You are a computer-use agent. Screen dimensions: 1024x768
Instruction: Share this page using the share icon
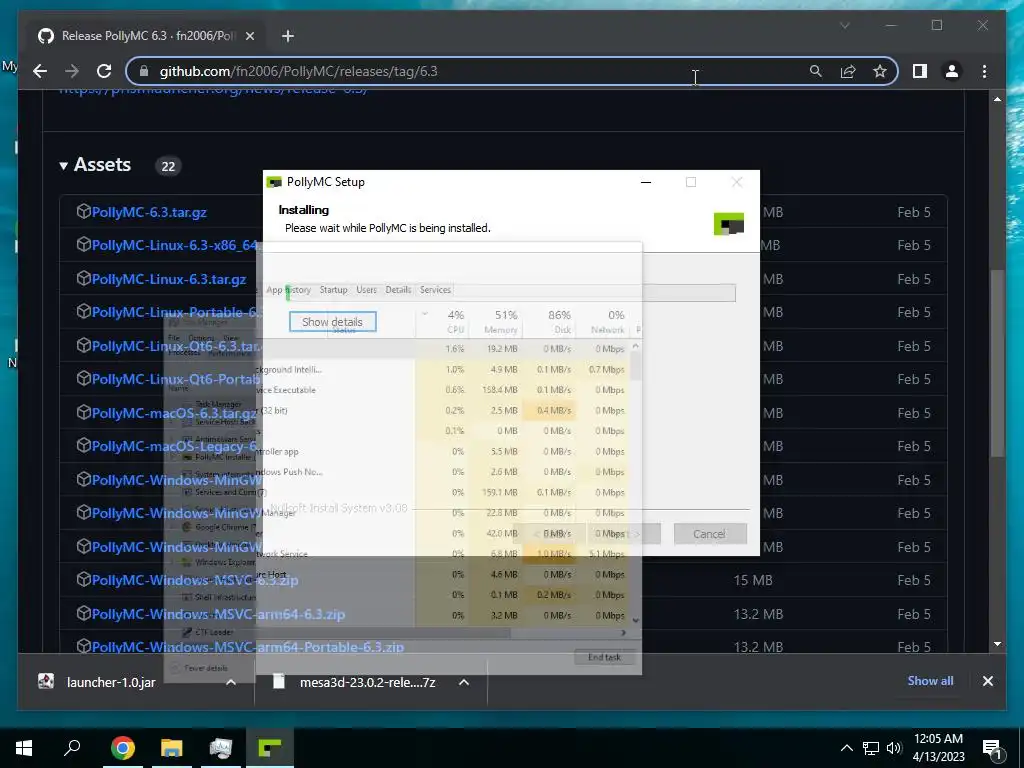point(848,71)
